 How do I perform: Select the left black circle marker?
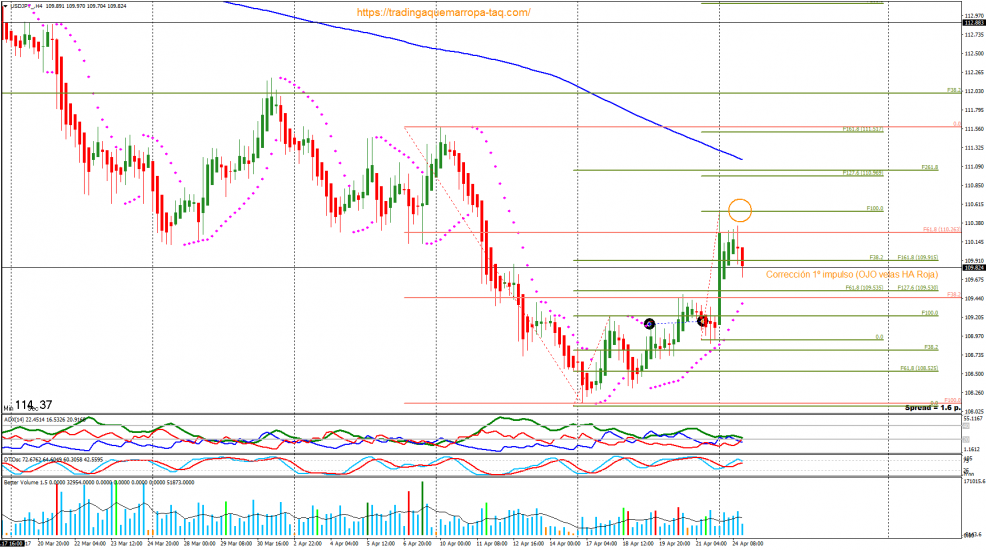pyautogui.click(x=650, y=323)
